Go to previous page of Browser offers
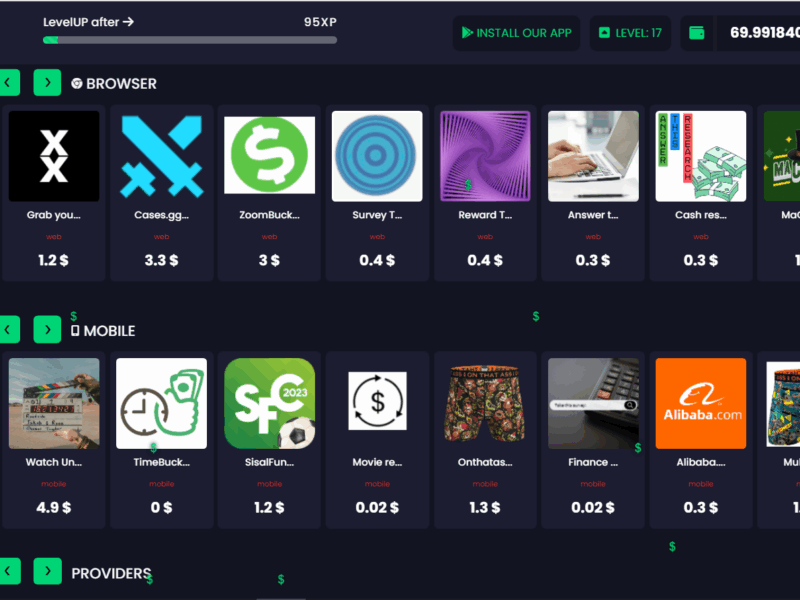 pyautogui.click(x=9, y=83)
